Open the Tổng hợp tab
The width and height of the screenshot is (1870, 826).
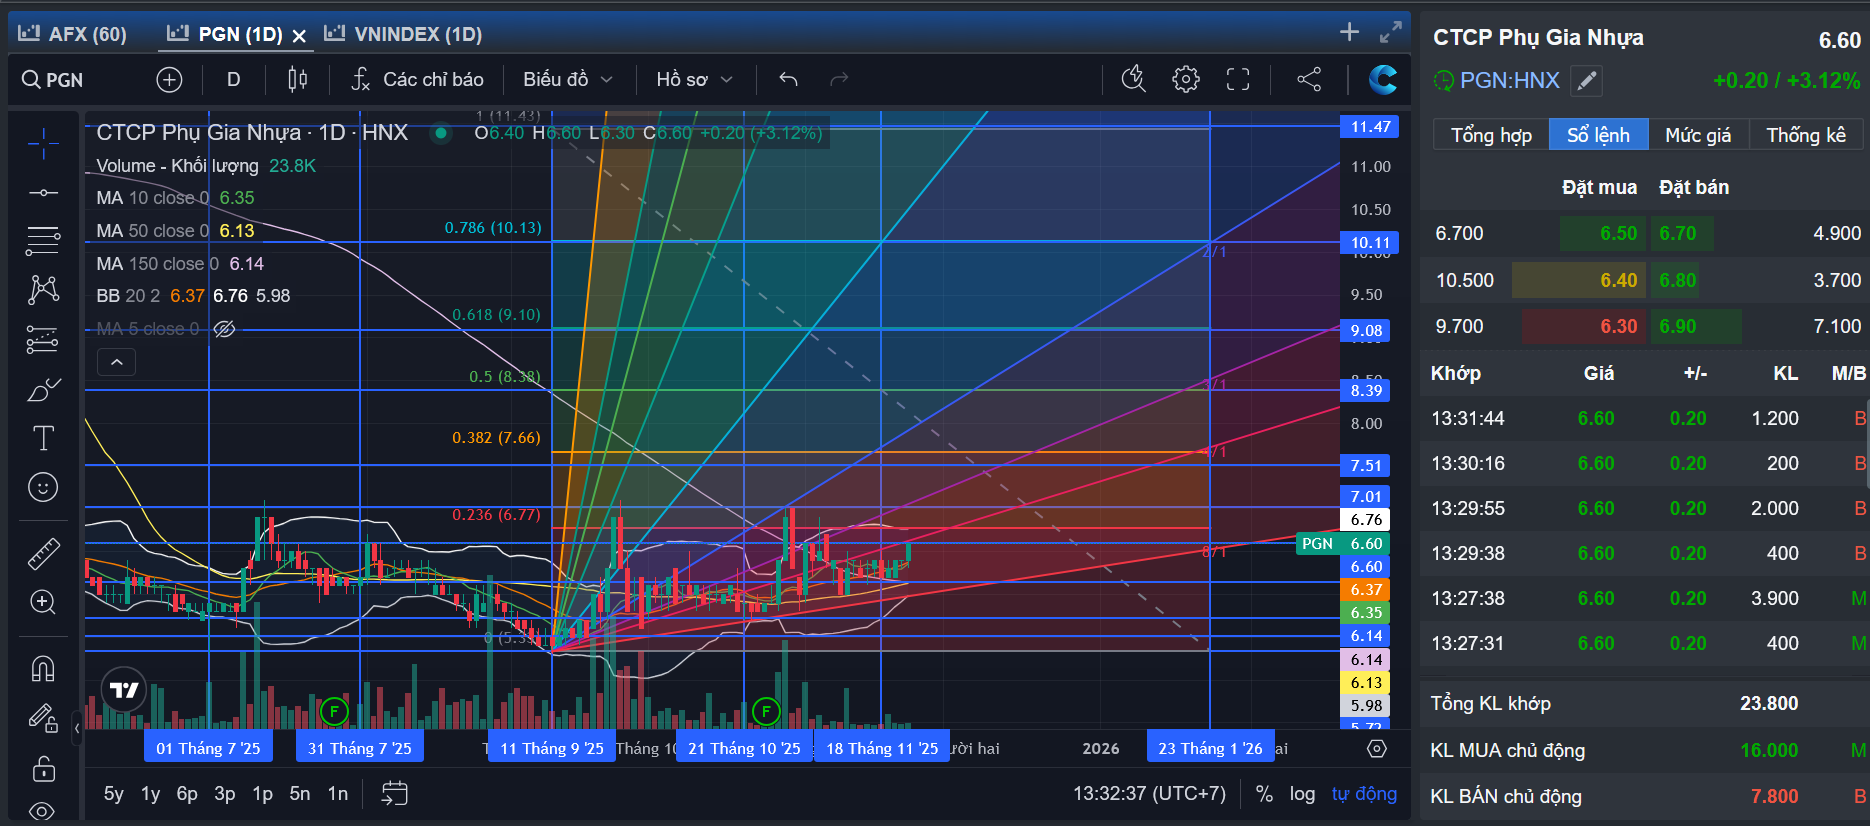[1491, 135]
